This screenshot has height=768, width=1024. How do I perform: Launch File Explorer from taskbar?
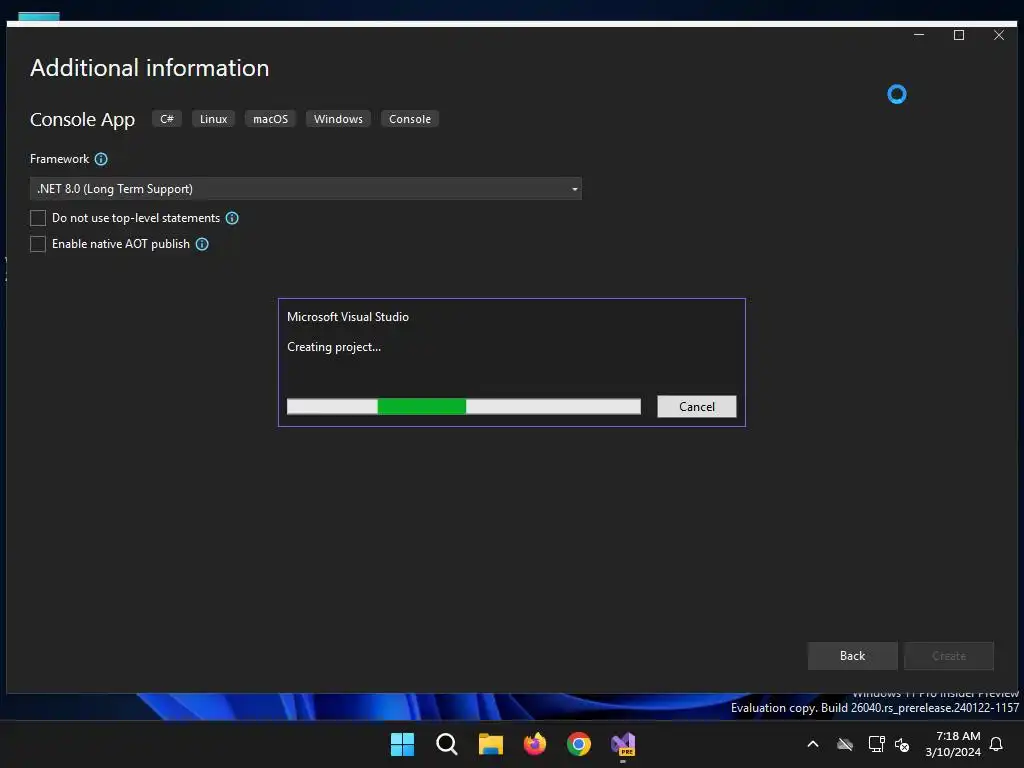(490, 744)
